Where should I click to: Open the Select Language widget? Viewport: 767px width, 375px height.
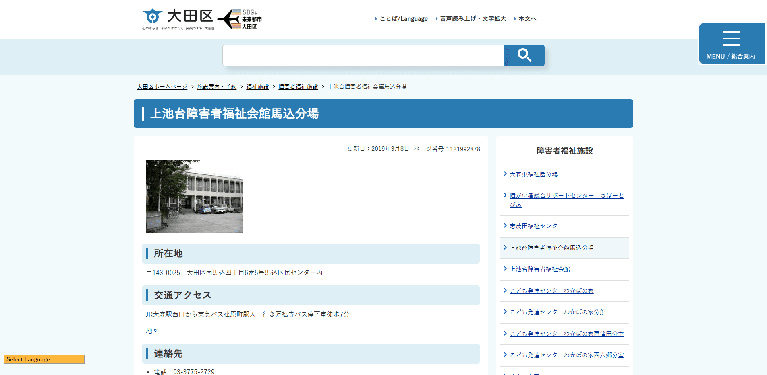point(44,359)
